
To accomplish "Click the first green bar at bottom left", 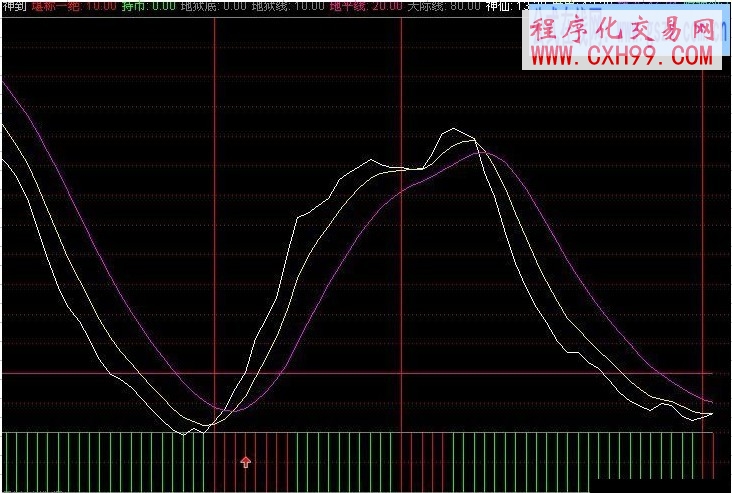I will 9,460.
